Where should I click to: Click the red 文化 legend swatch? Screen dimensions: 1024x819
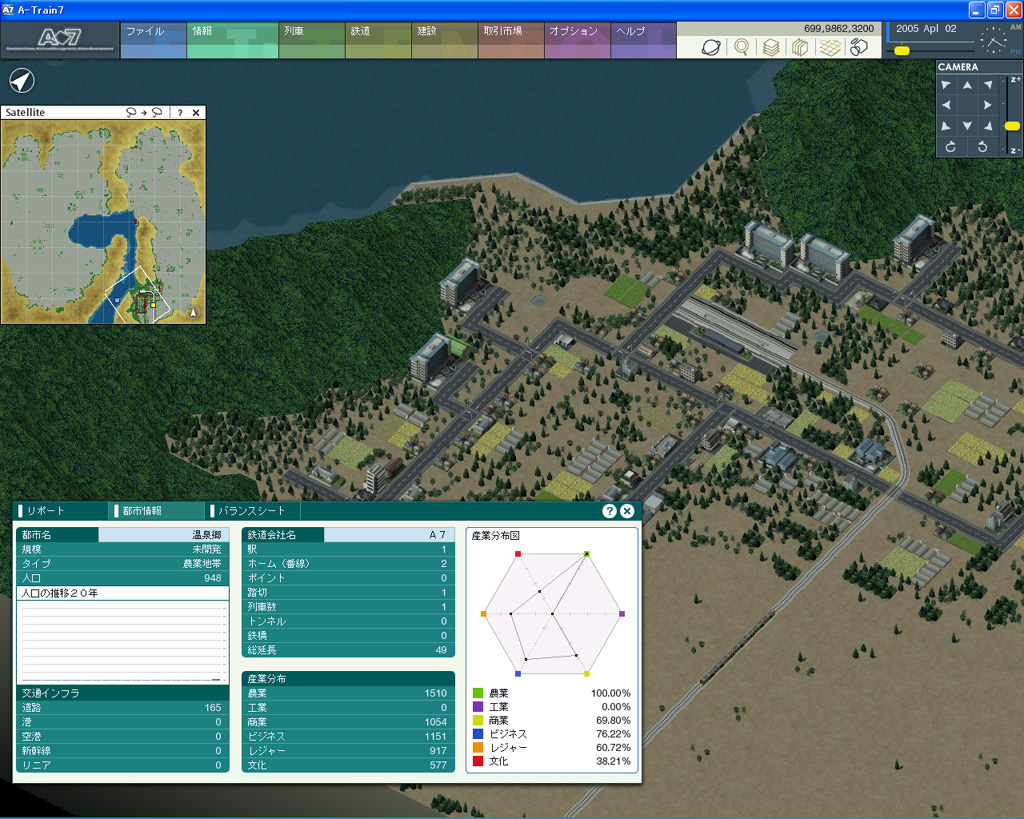coord(478,761)
